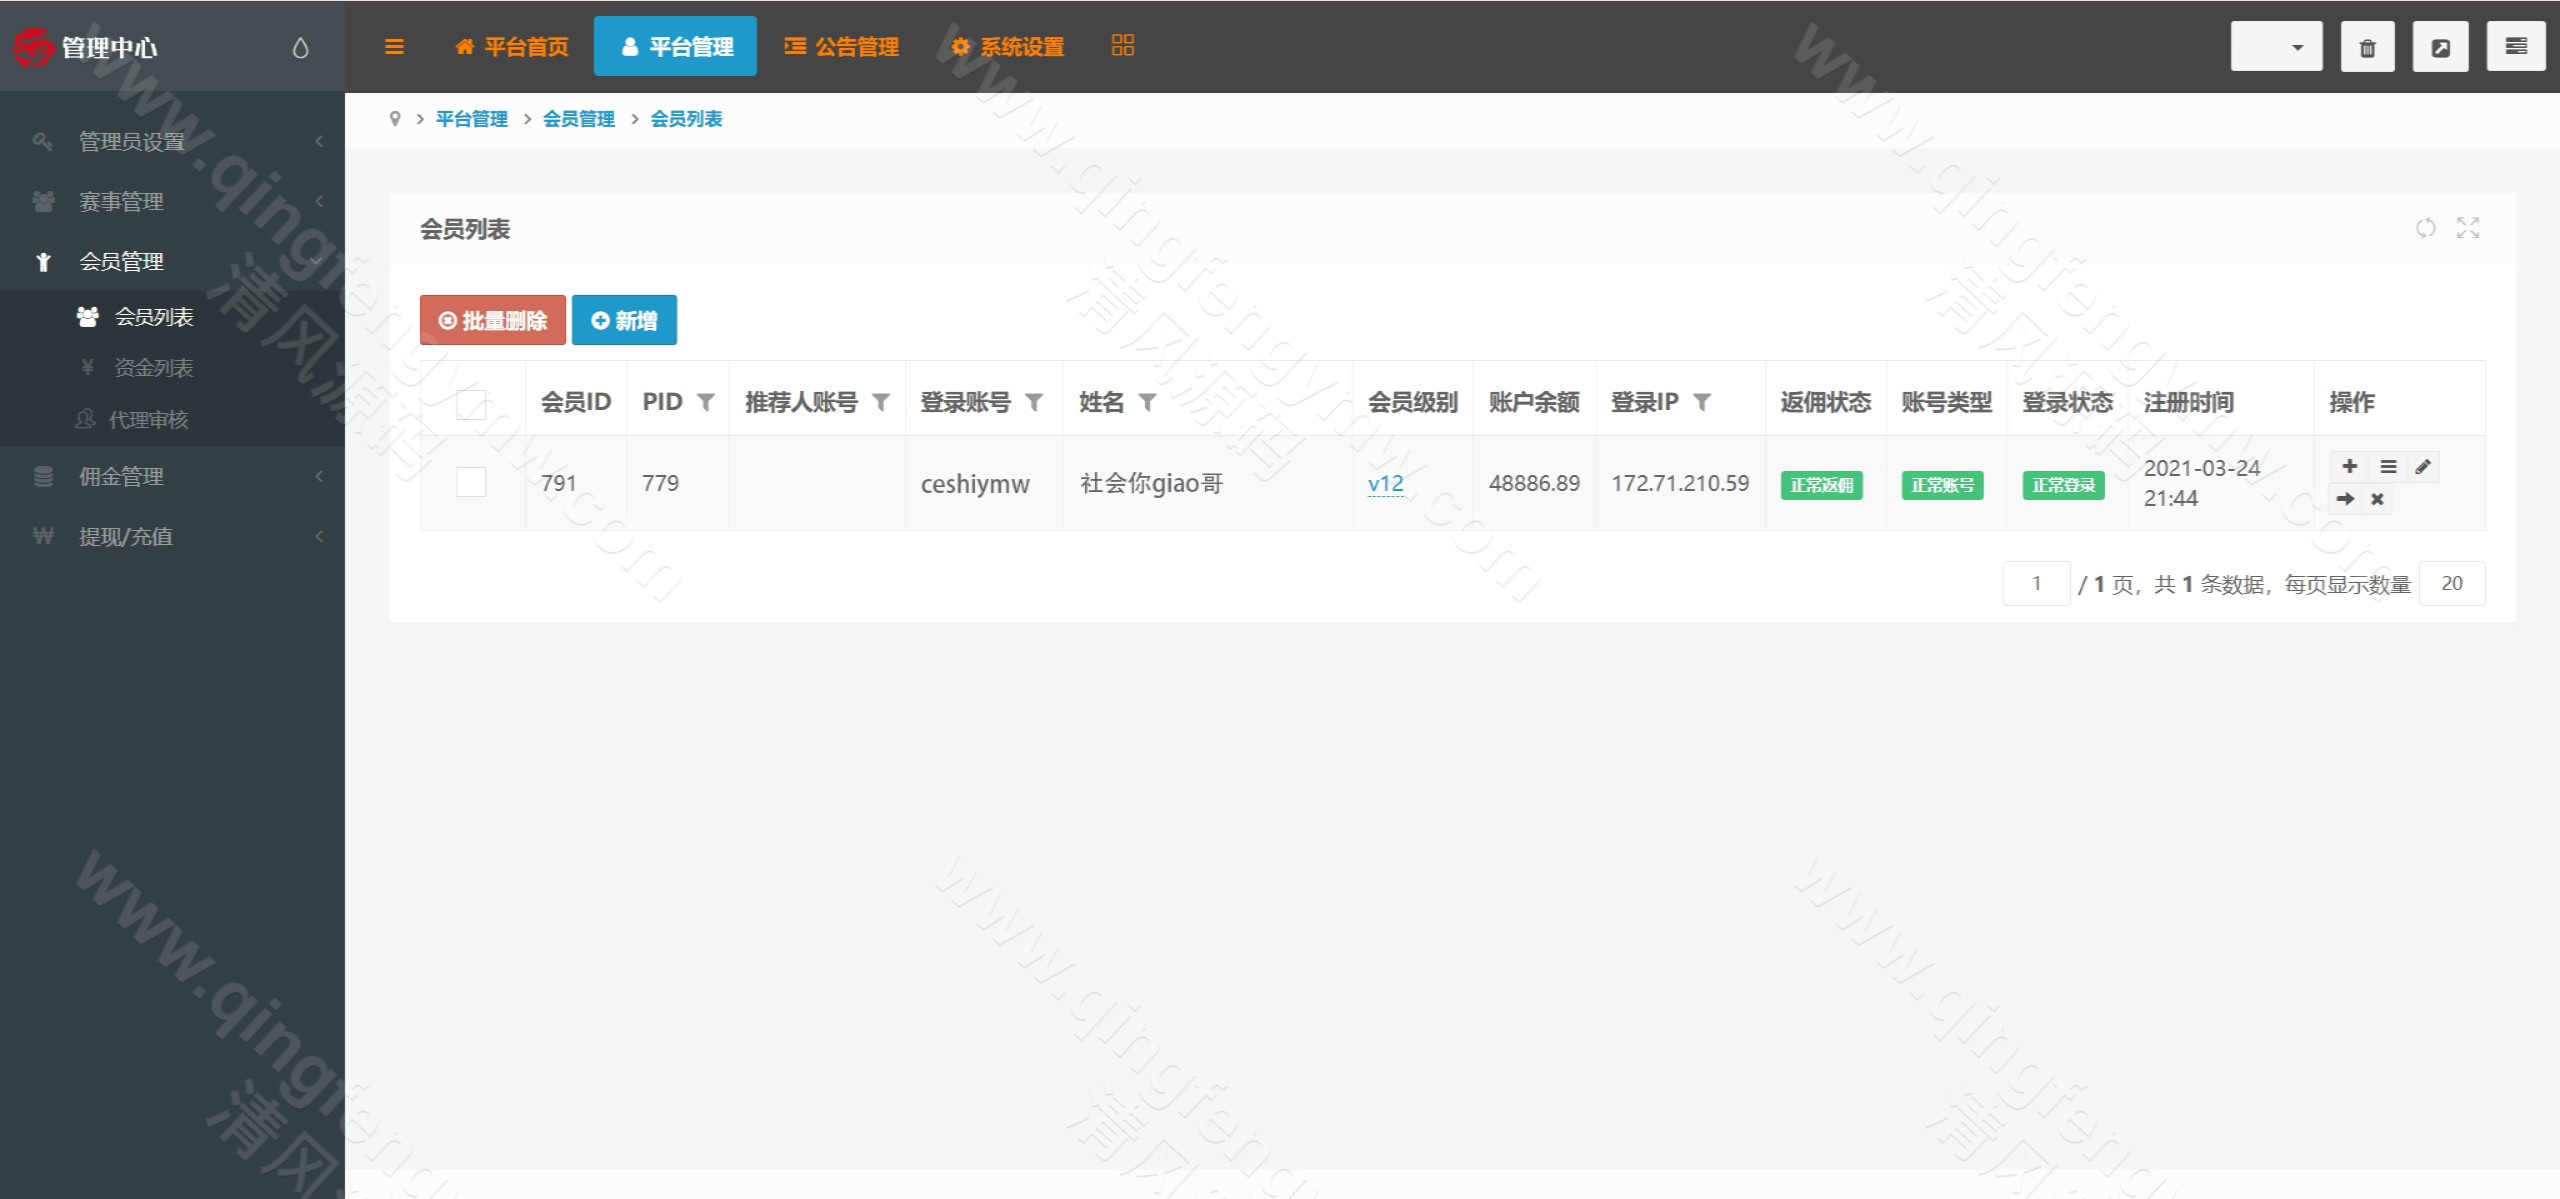Select 资金列表 from the sidebar
This screenshot has width=2560, height=1199.
coord(152,368)
